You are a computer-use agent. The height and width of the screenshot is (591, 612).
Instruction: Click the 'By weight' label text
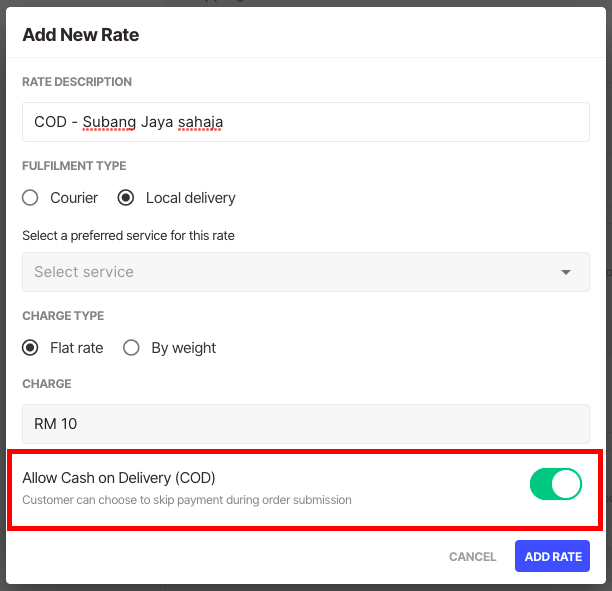183,348
